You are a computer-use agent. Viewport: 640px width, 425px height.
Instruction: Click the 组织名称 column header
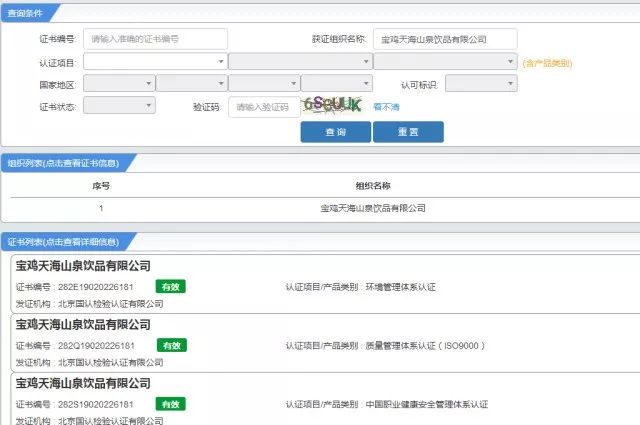tap(373, 186)
